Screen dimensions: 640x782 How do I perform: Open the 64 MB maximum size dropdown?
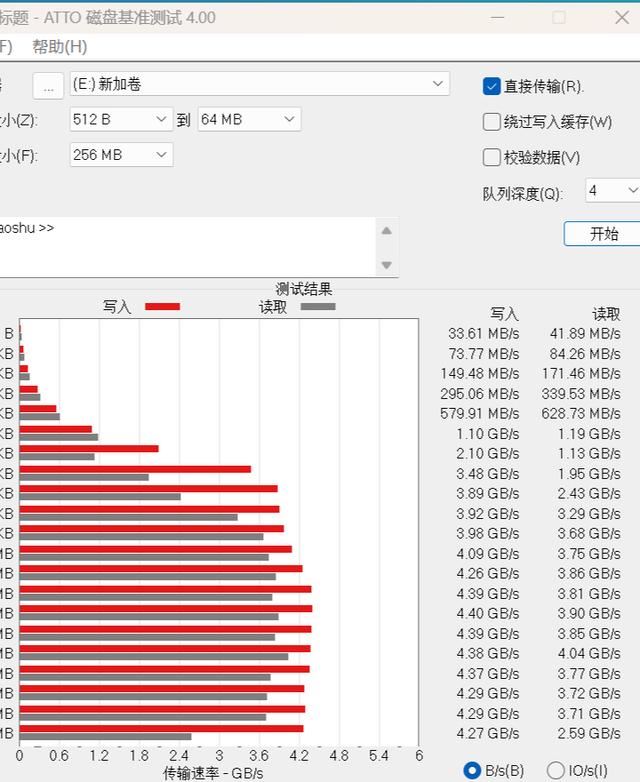pos(249,119)
